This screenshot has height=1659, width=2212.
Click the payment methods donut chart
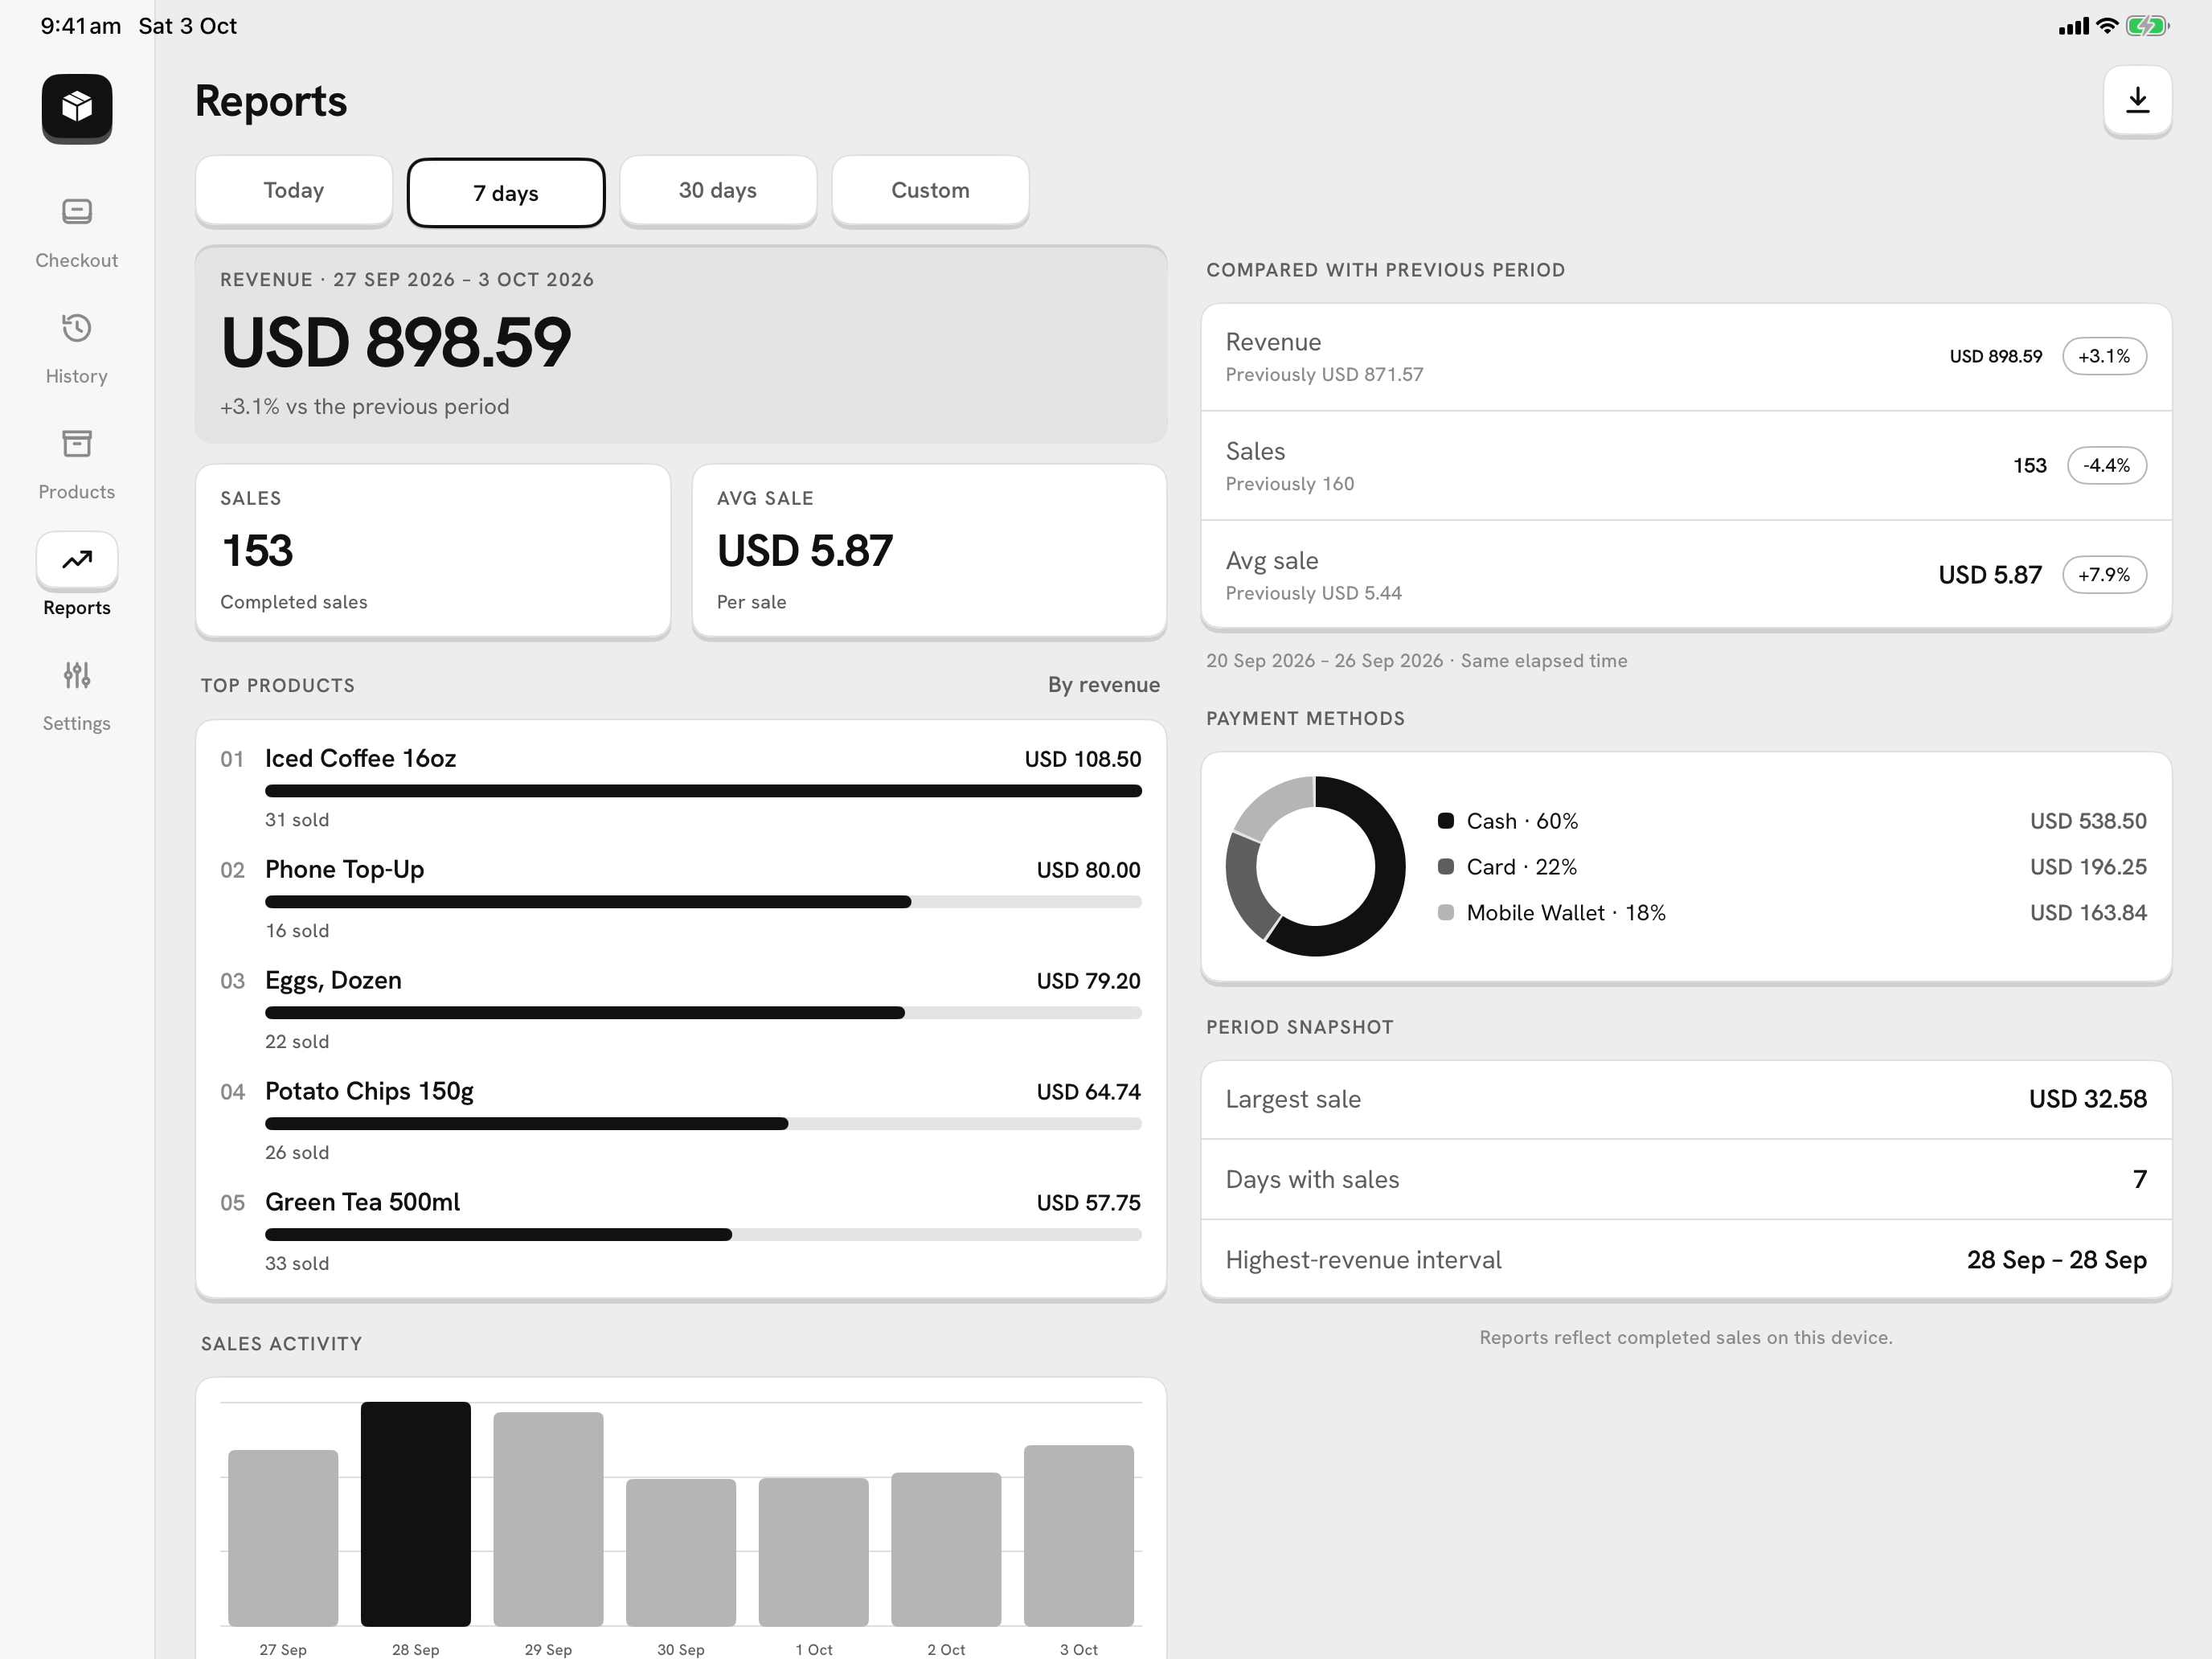(x=1315, y=866)
